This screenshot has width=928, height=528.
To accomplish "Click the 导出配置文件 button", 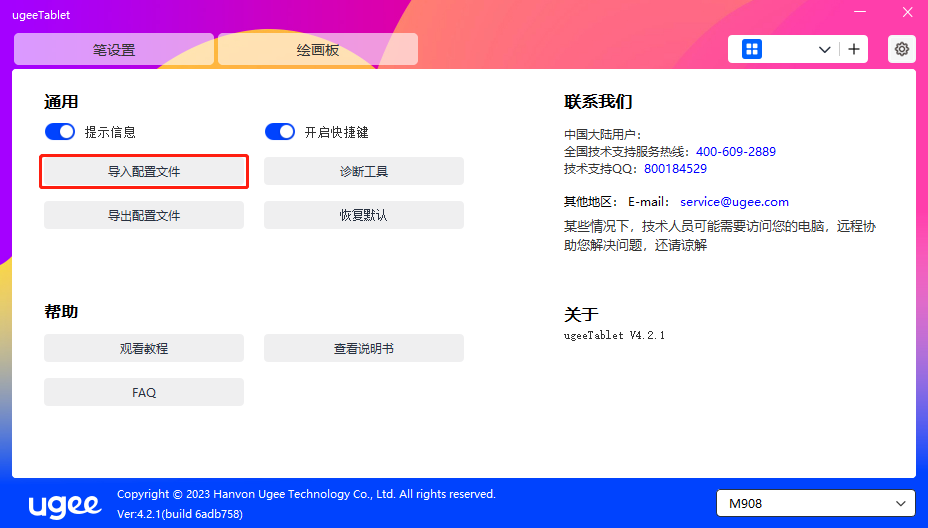I will click(x=144, y=215).
